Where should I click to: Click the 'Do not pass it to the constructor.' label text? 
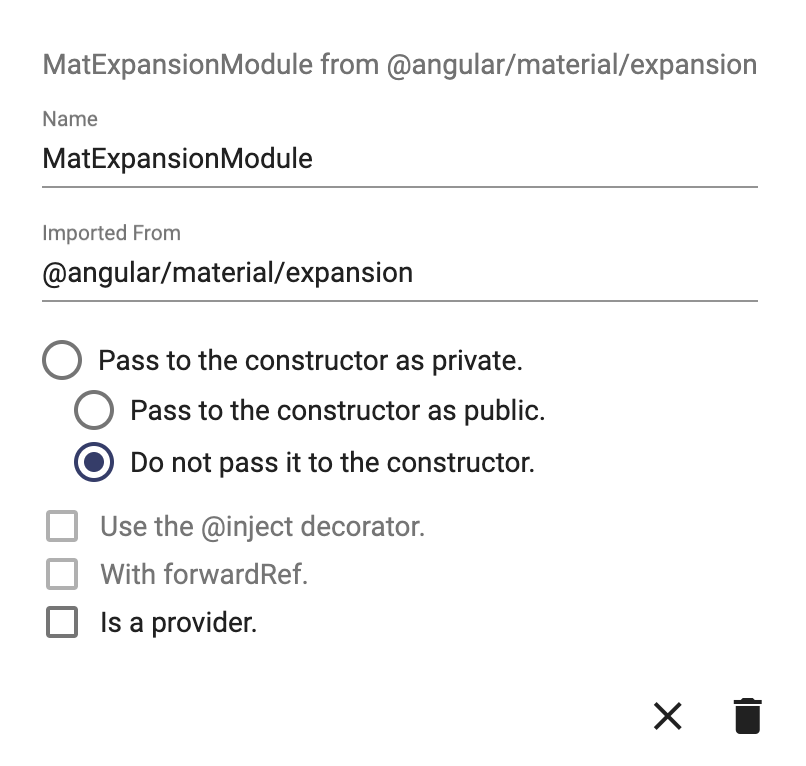click(333, 462)
